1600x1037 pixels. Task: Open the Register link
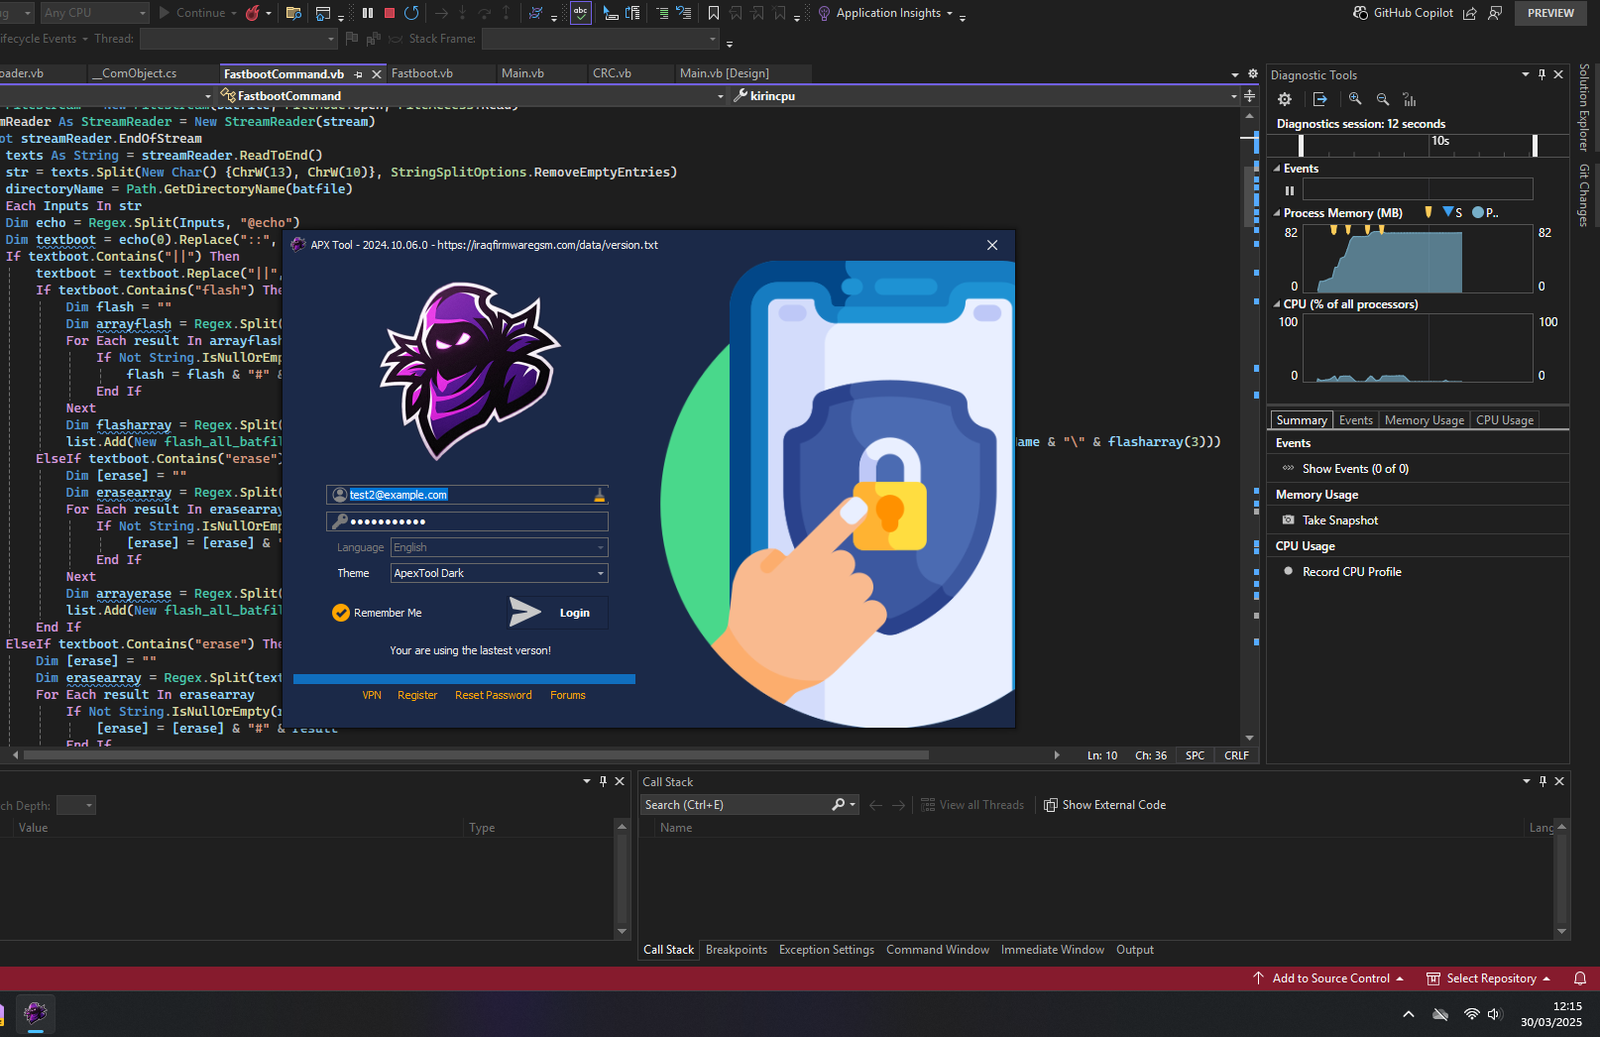tap(417, 695)
